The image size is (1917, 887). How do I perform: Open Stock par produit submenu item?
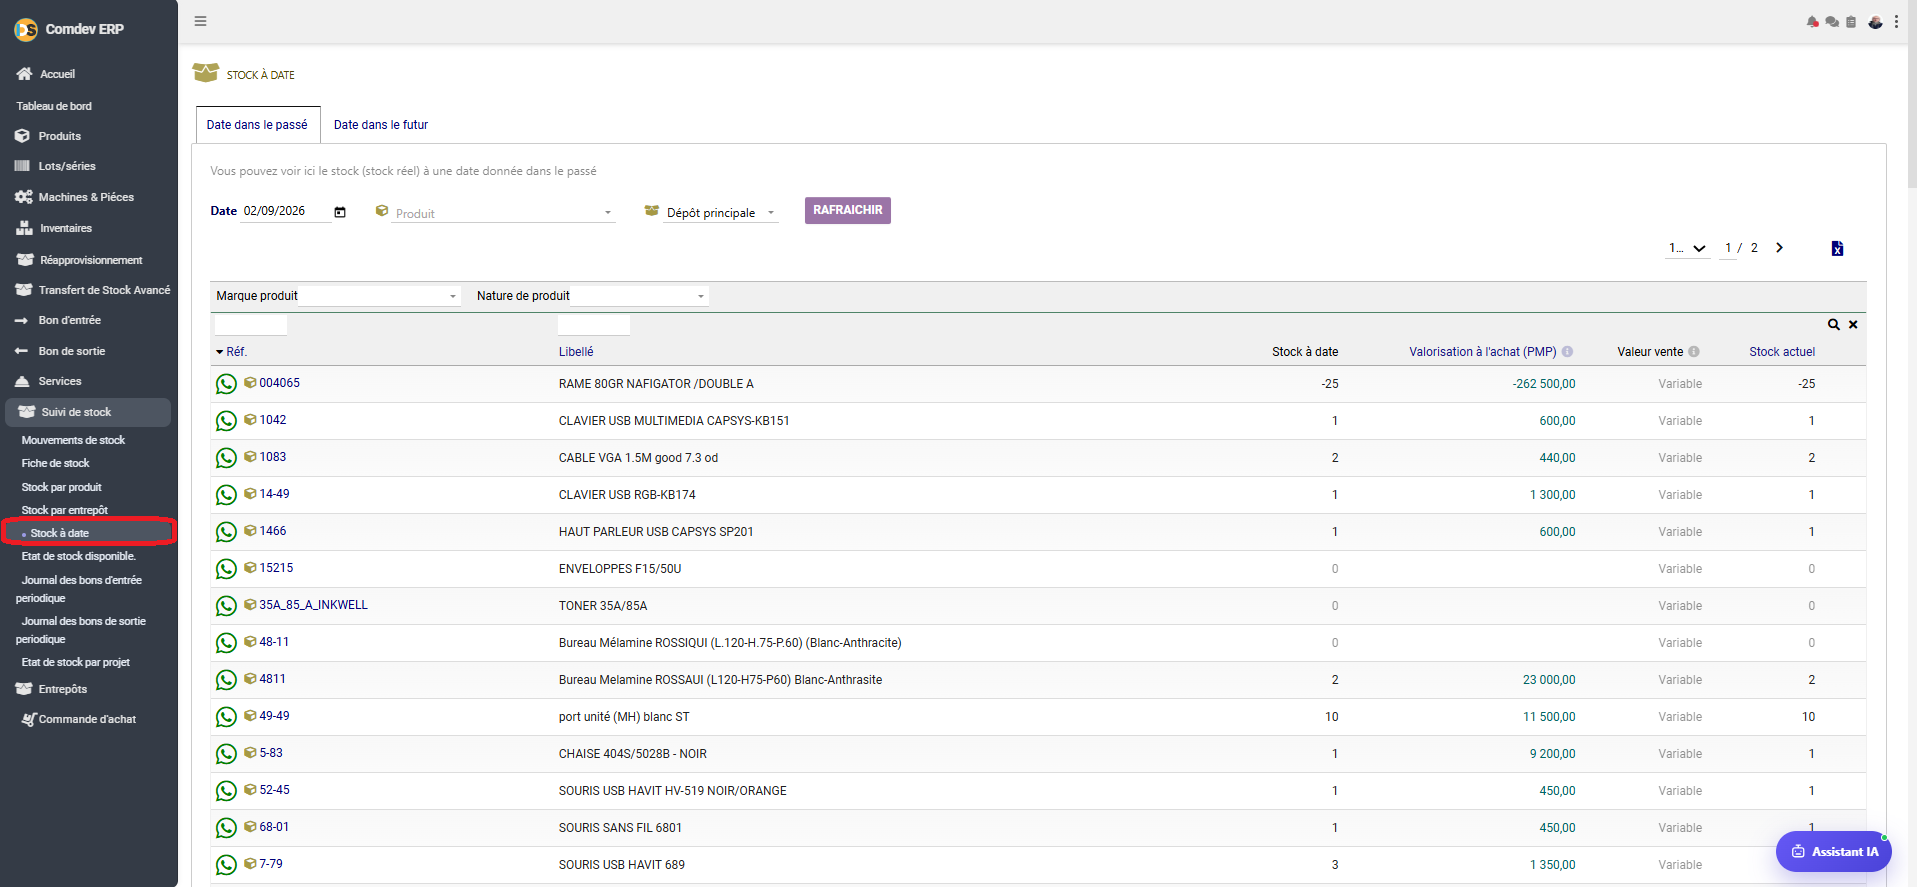(x=61, y=487)
